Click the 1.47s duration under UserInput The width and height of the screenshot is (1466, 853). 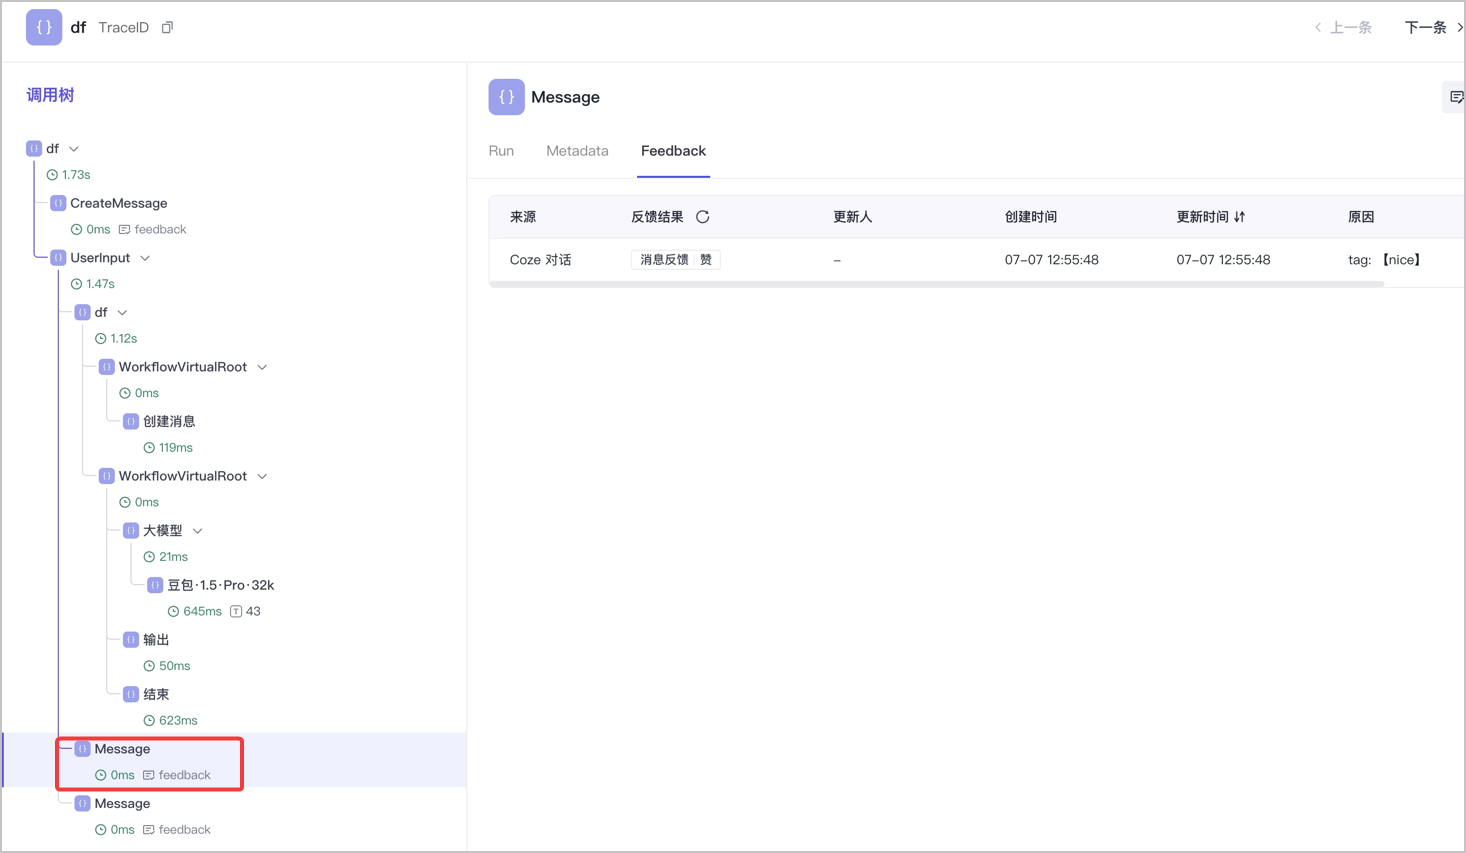click(x=100, y=284)
